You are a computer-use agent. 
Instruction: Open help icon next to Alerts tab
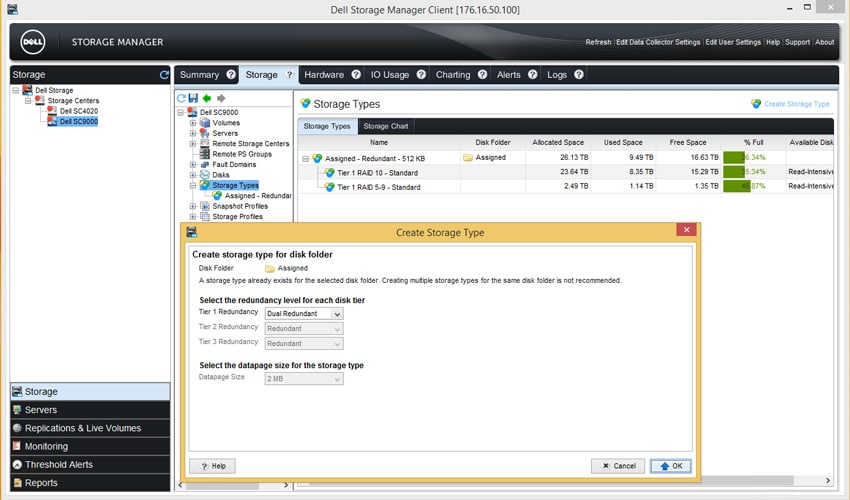pyautogui.click(x=532, y=75)
